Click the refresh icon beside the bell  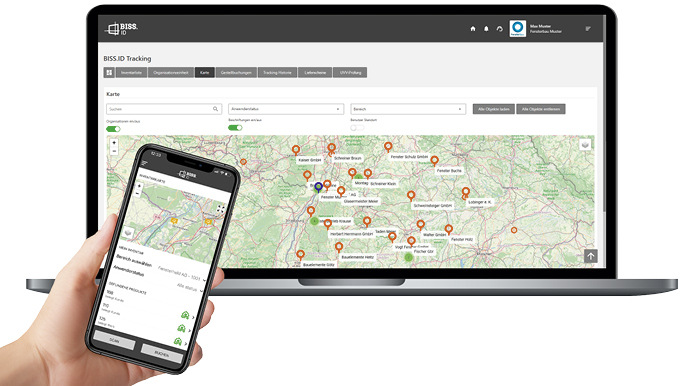click(x=499, y=29)
